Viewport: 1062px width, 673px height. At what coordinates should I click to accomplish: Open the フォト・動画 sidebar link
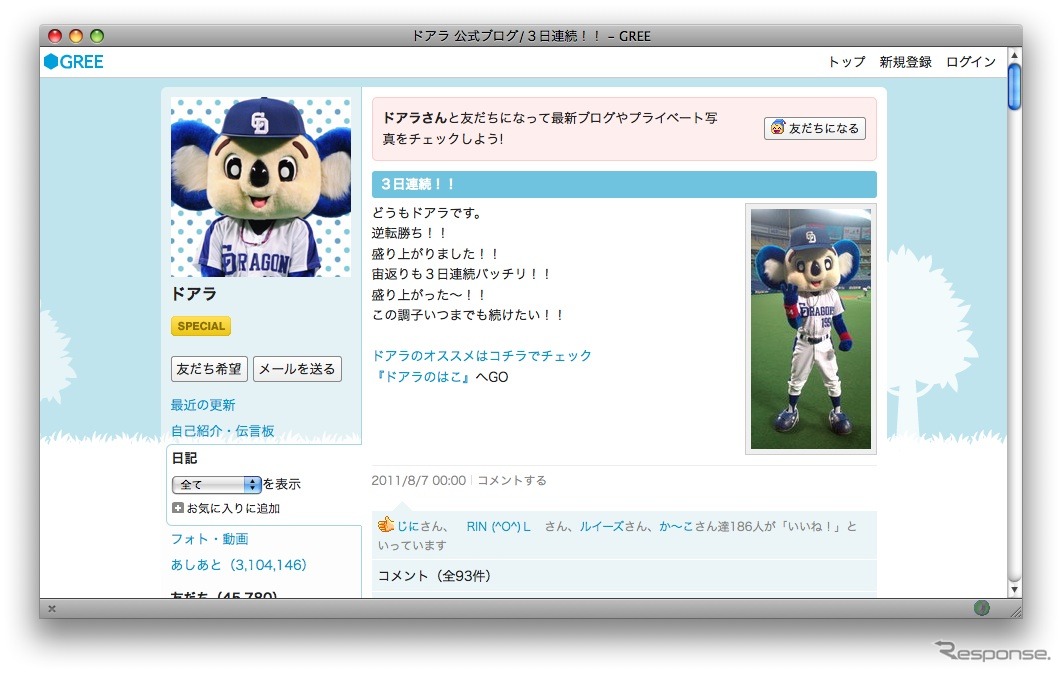209,539
